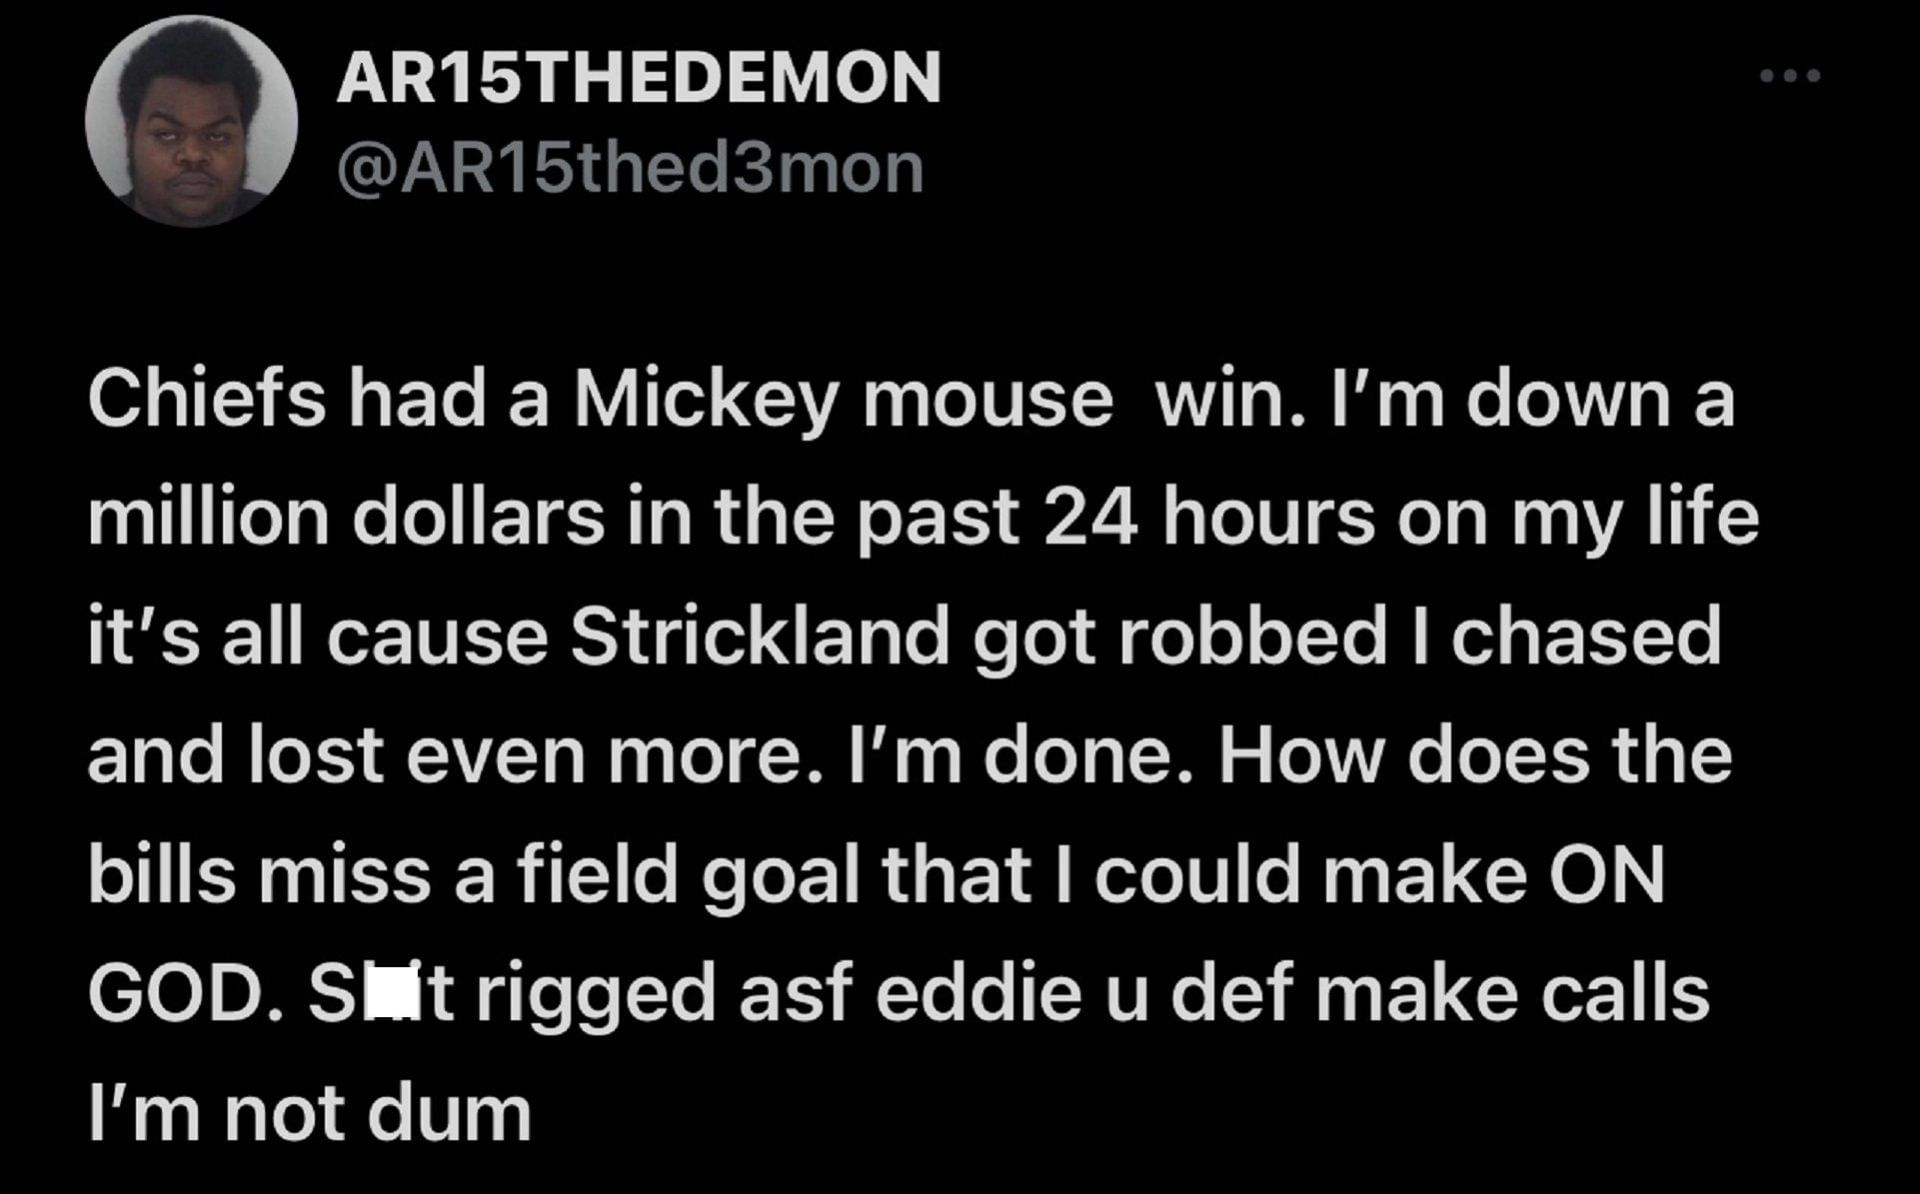Click the @AR15thed3mon handle
The image size is (1920, 1194).
630,168
